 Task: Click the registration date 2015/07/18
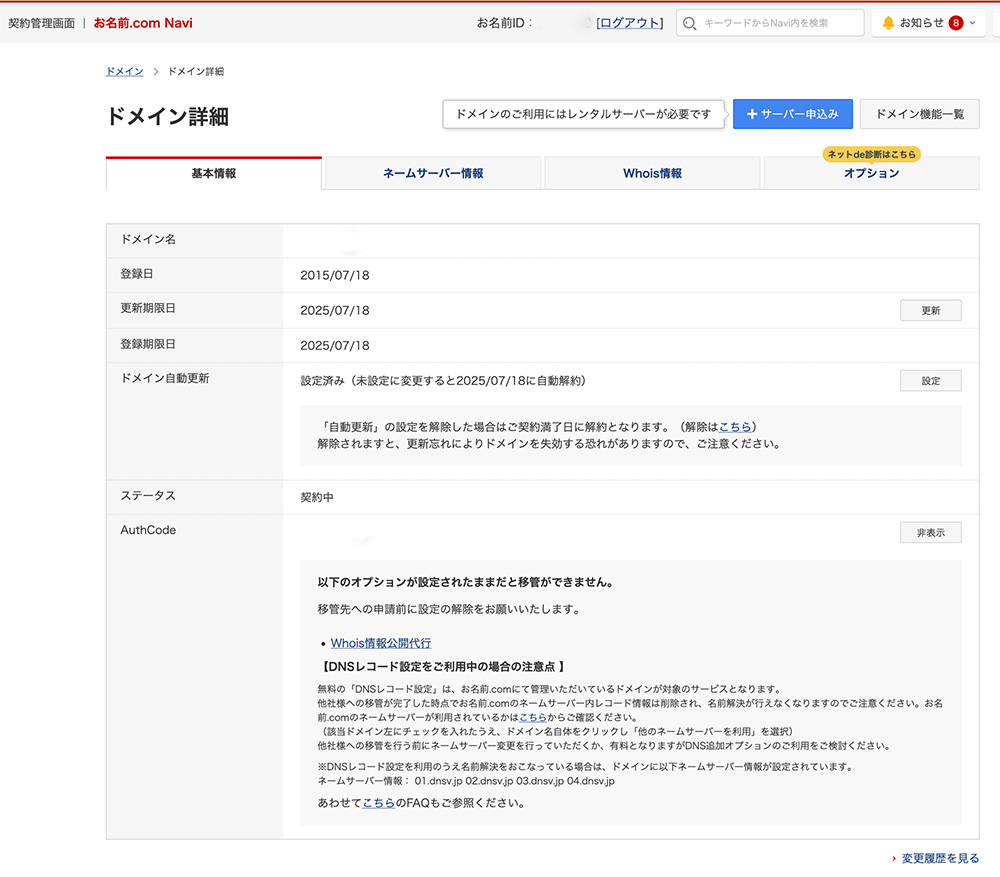point(335,276)
